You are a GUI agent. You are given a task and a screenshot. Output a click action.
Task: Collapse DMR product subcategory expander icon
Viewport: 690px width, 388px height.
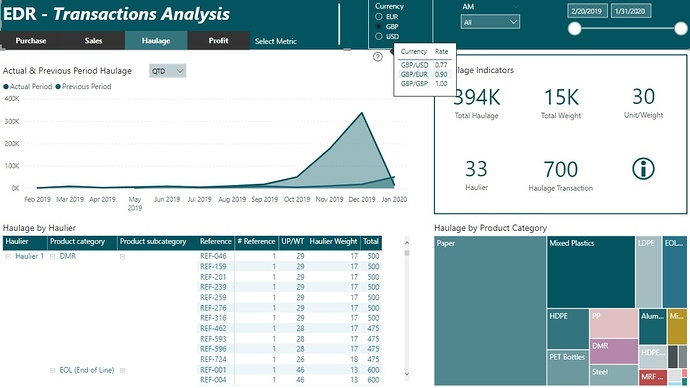tap(122, 256)
